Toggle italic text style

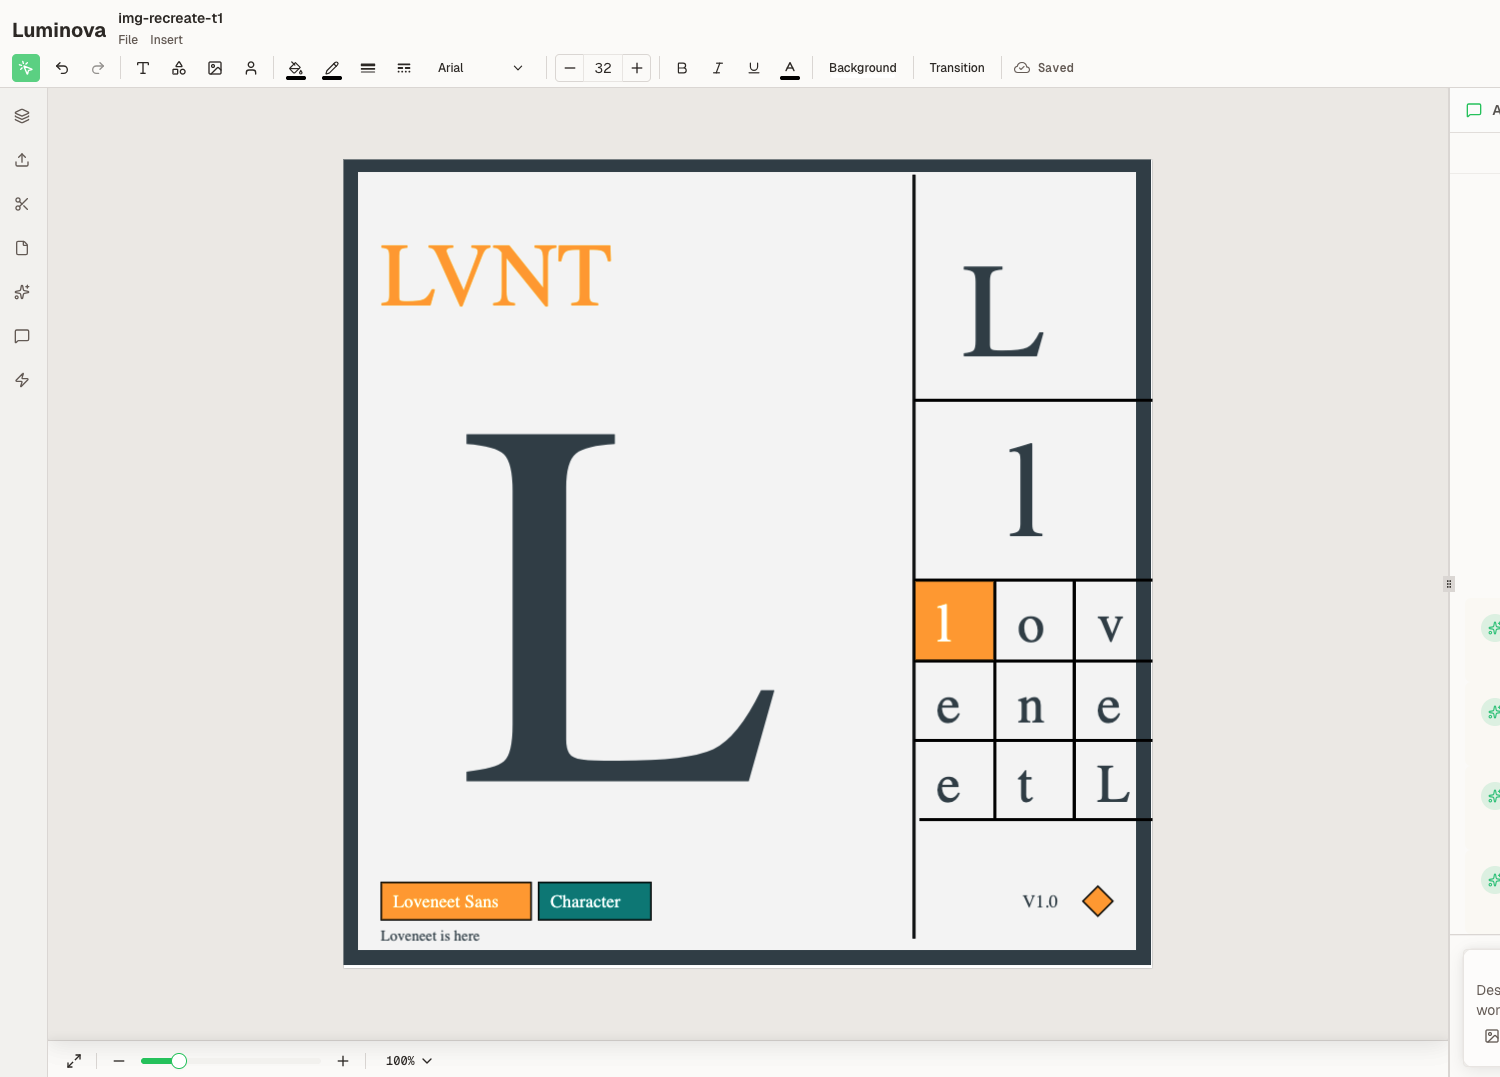pyautogui.click(x=718, y=68)
